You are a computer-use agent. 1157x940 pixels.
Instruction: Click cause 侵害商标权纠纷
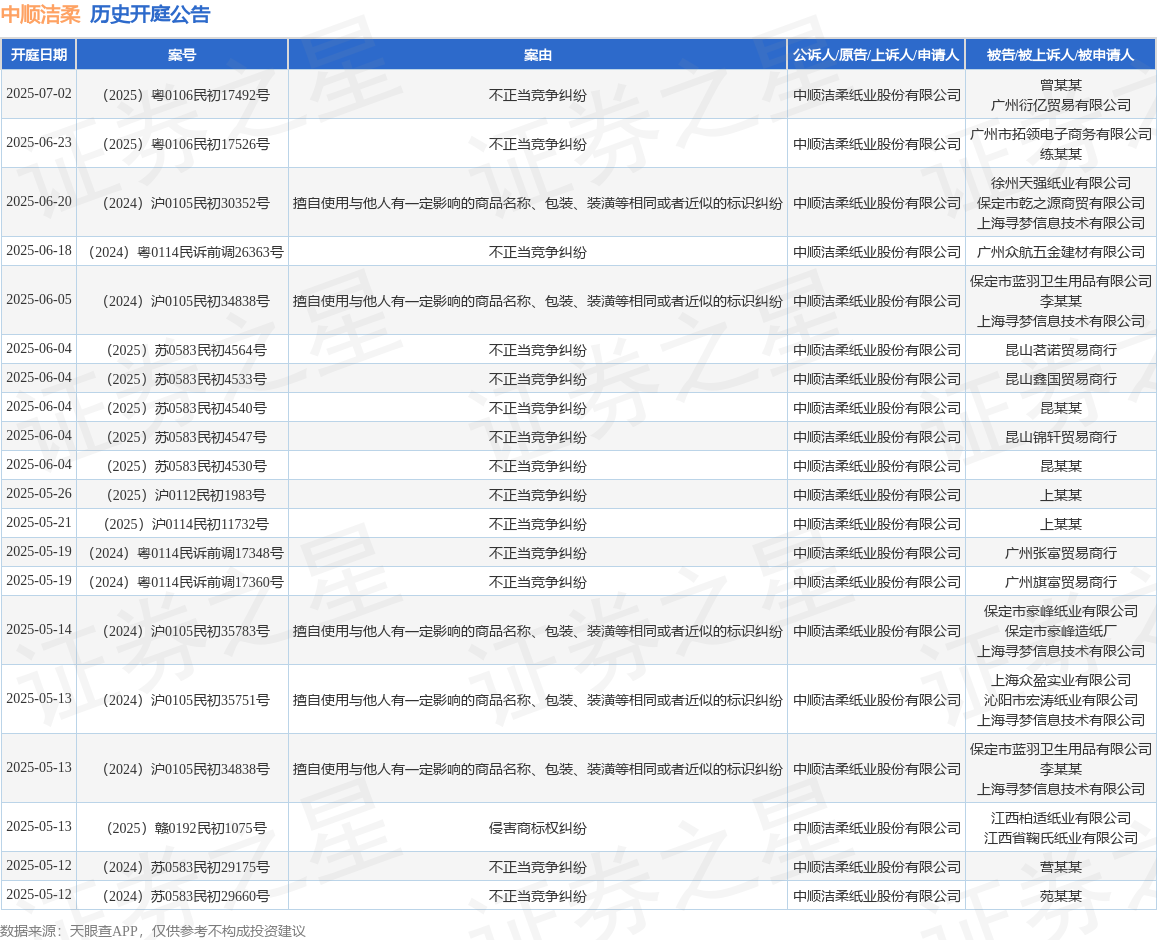click(537, 828)
